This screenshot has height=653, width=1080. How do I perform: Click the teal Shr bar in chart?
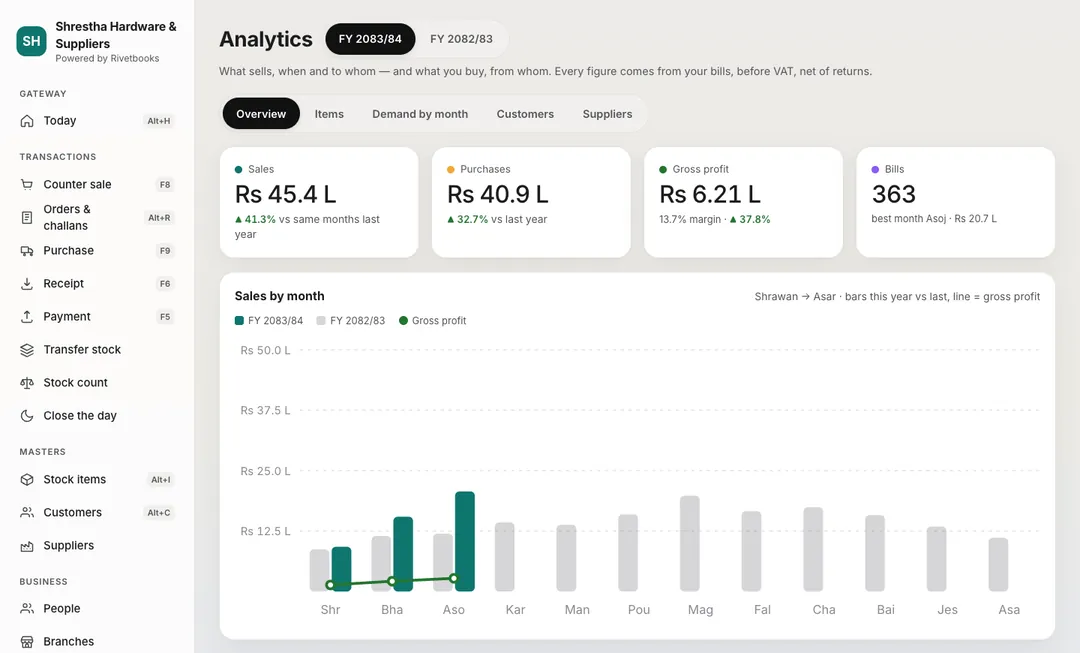coord(342,569)
